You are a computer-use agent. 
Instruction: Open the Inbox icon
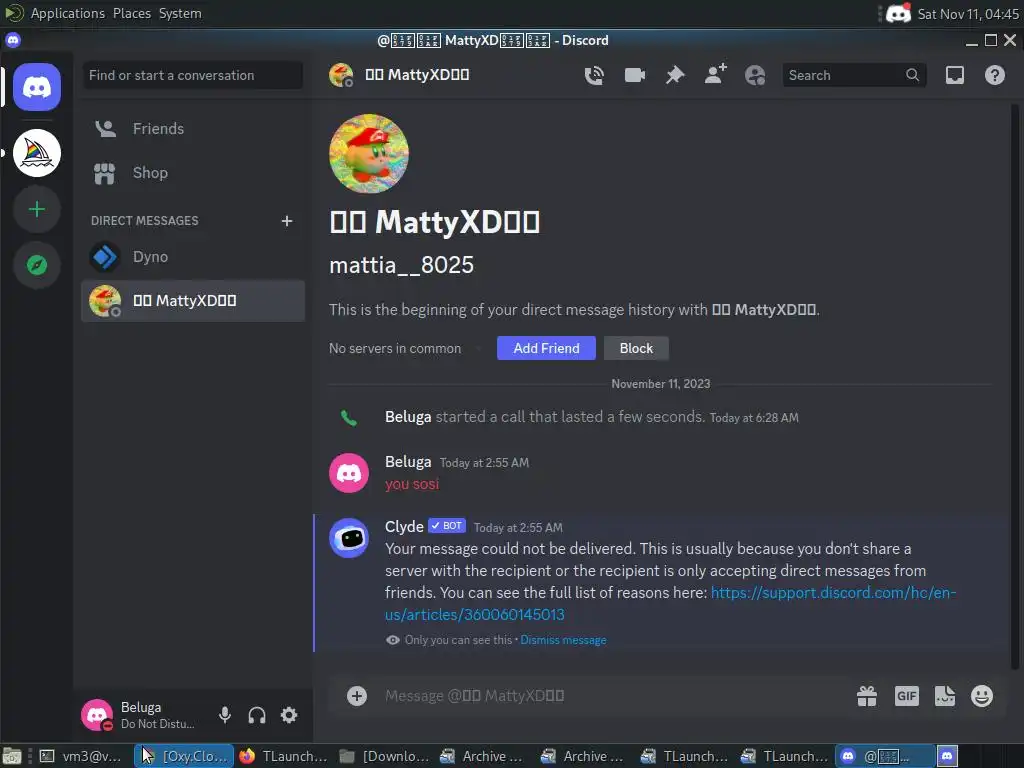pyautogui.click(x=955, y=75)
